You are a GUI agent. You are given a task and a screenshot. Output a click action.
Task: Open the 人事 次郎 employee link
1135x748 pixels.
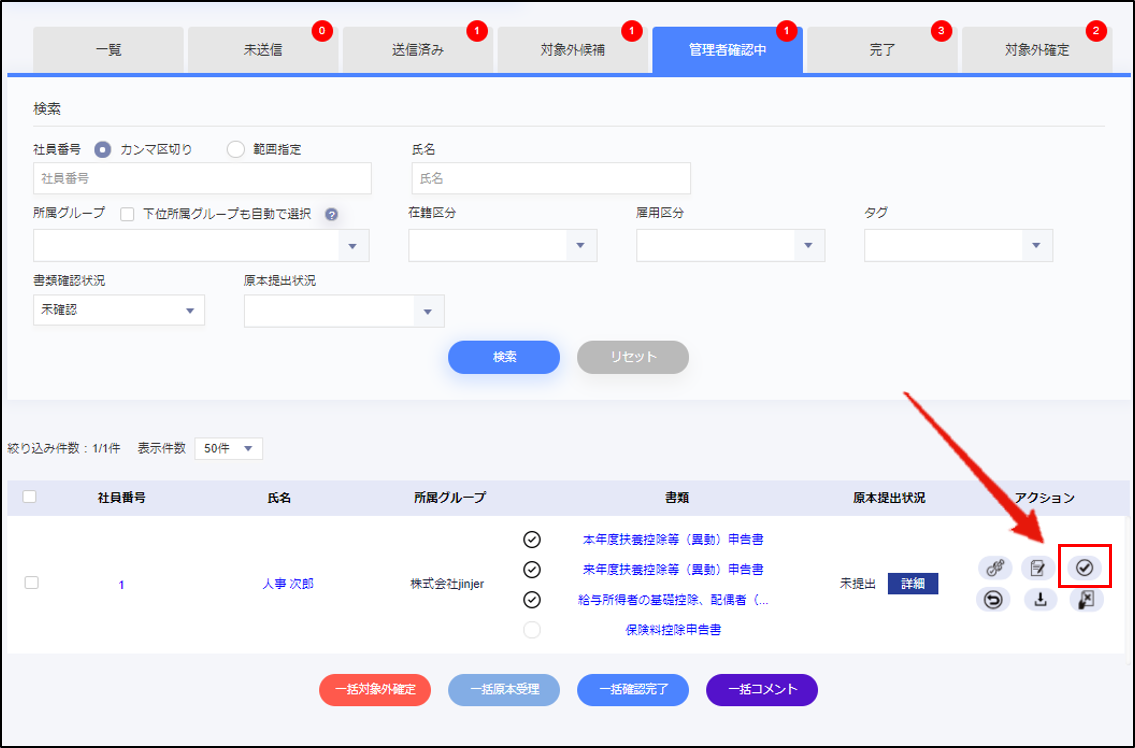pyautogui.click(x=287, y=584)
